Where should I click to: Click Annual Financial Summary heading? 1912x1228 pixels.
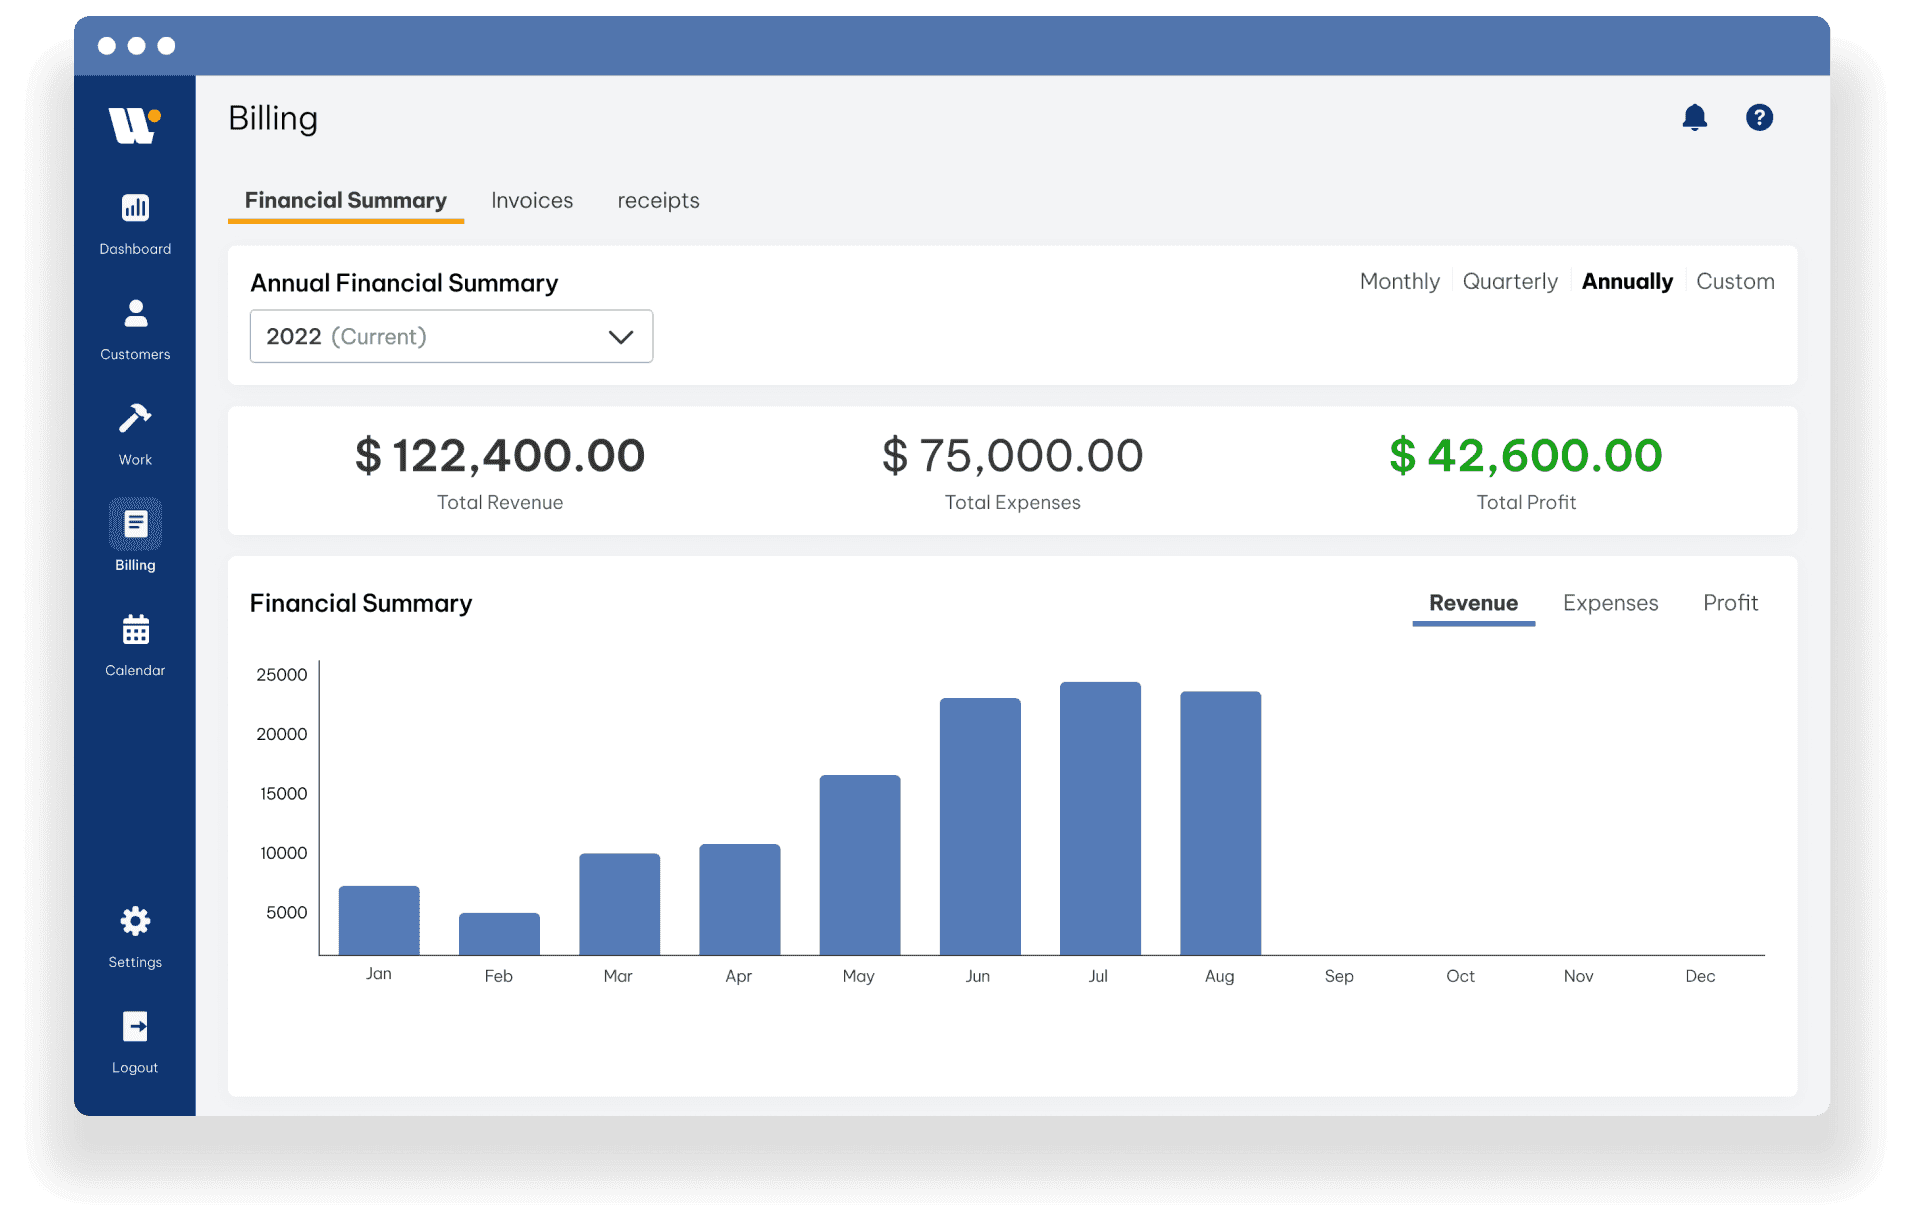click(404, 283)
